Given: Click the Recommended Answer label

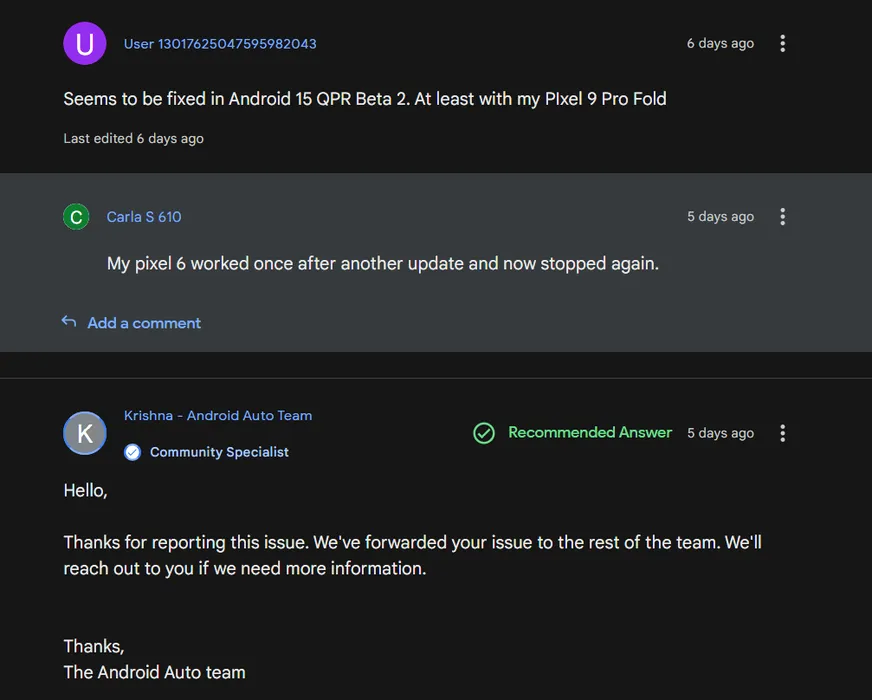Looking at the screenshot, I should tap(590, 433).
